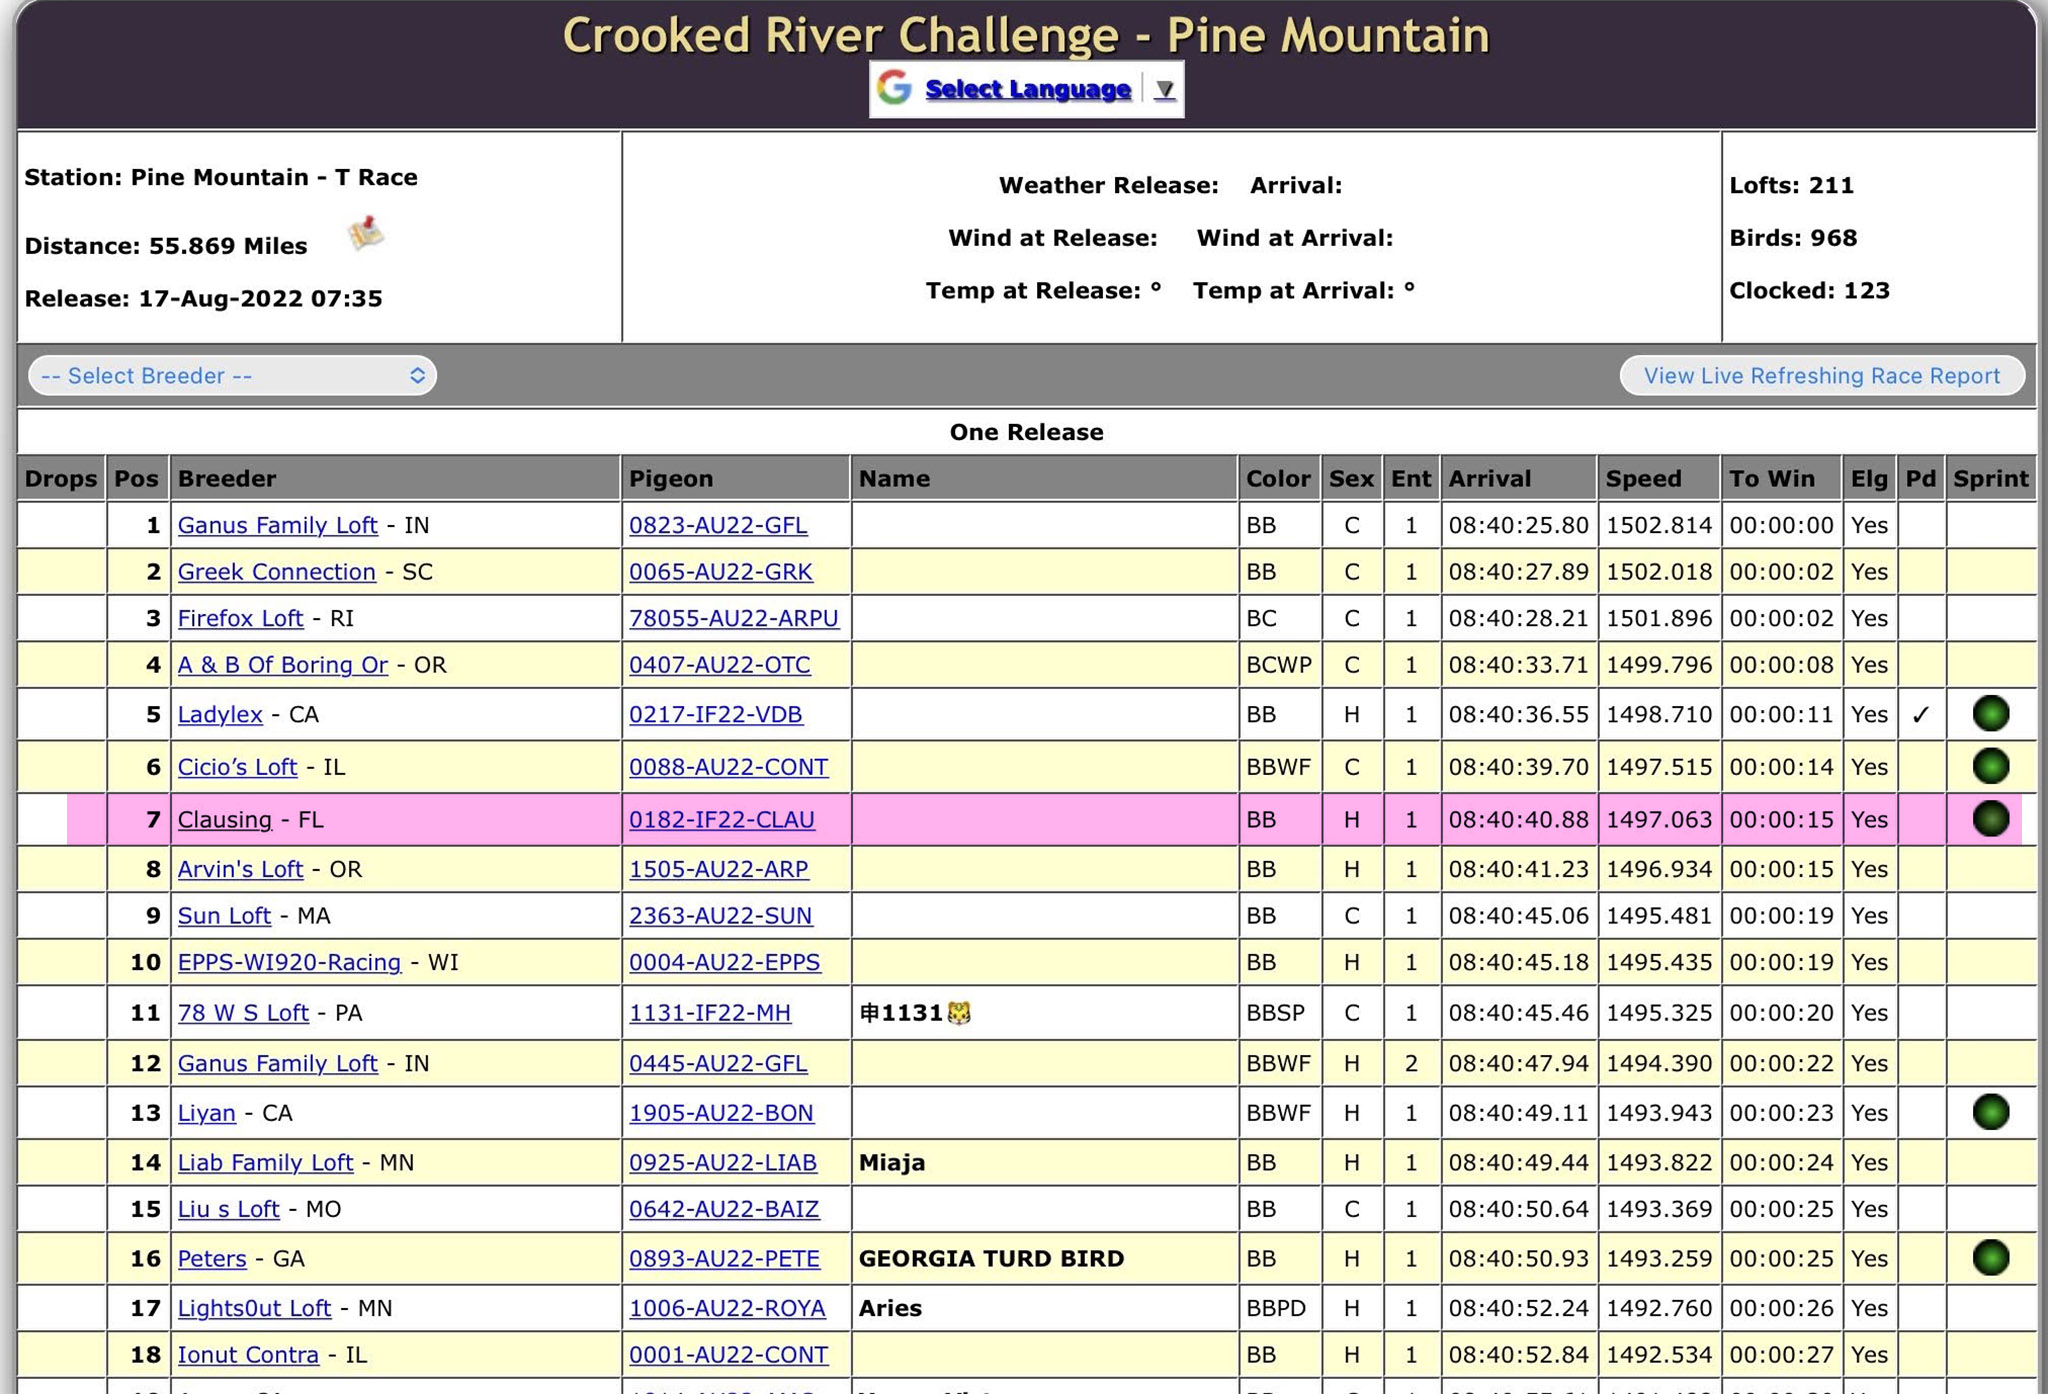
Task: Open pigeon 0642-AU22-BAIZ link
Action: click(x=724, y=1209)
